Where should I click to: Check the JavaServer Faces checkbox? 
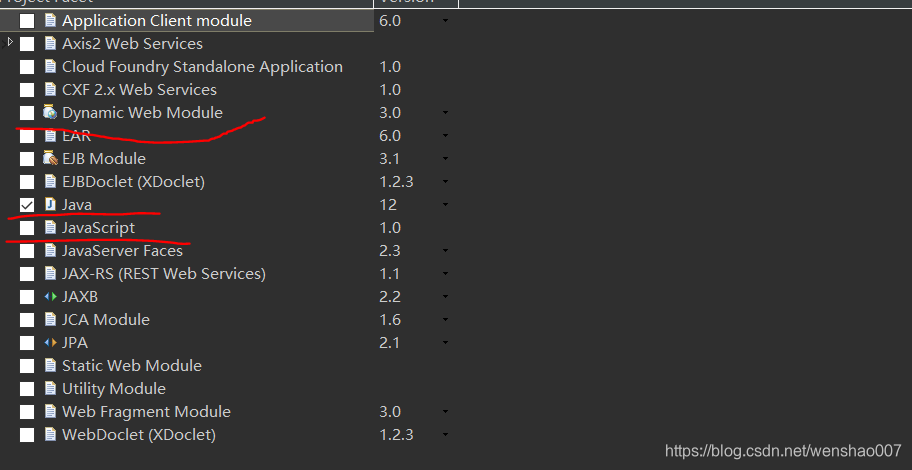[x=27, y=251]
